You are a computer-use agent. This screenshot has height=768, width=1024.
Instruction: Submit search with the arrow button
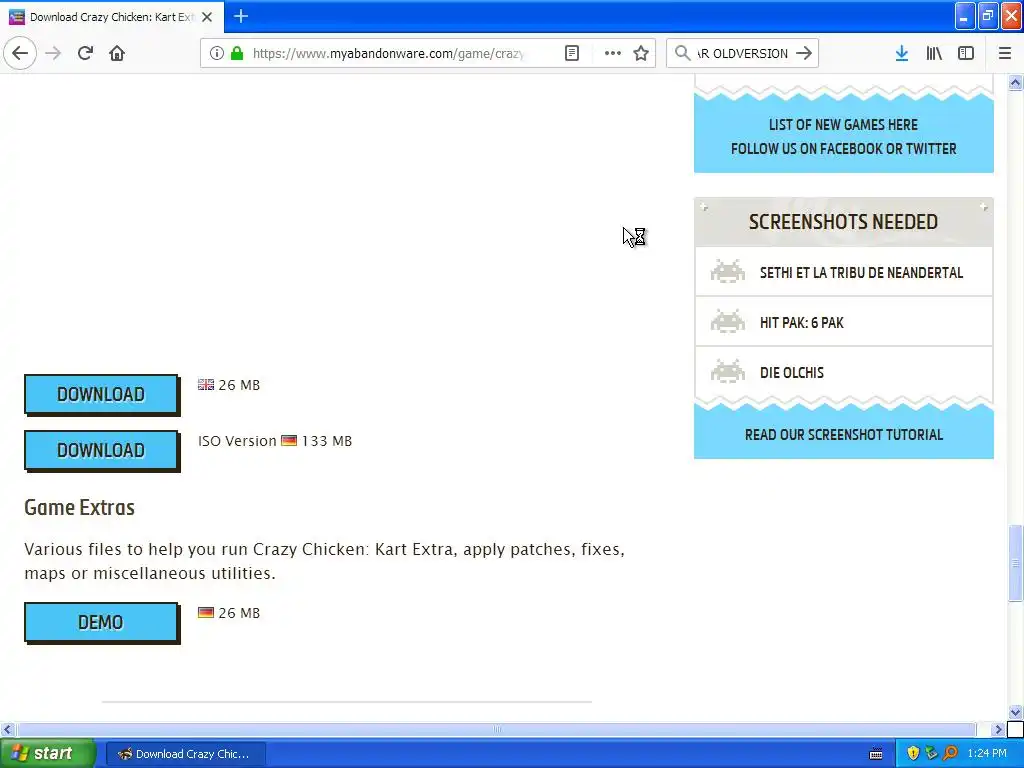point(804,53)
